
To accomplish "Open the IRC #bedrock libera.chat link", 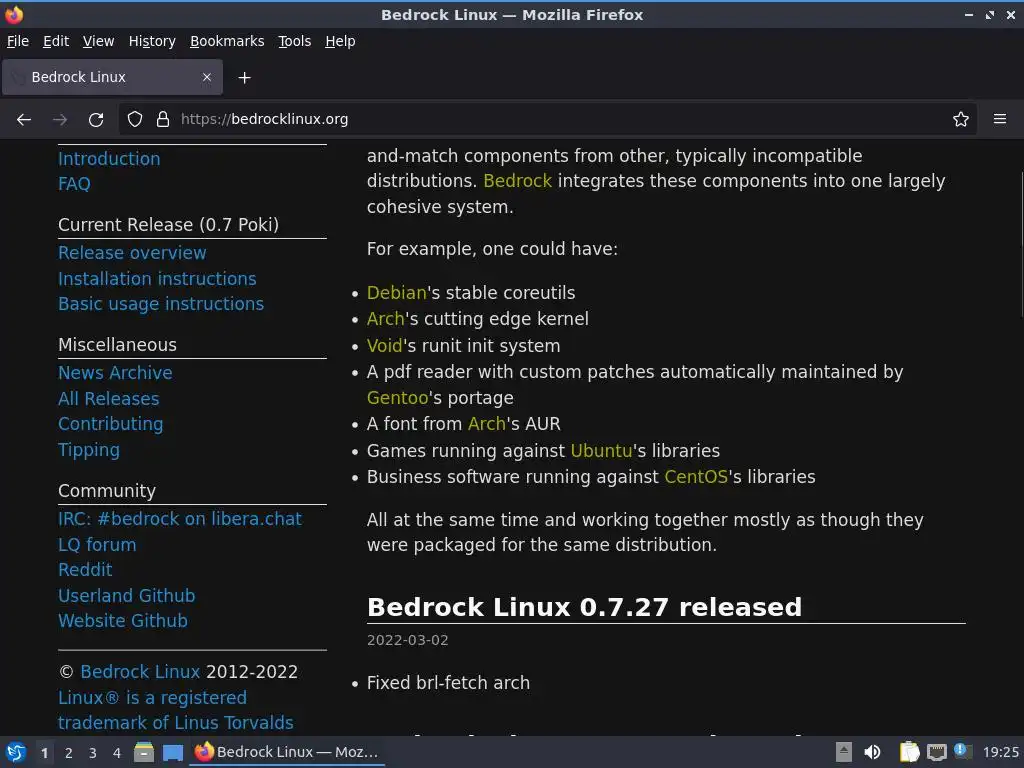I will (x=180, y=519).
